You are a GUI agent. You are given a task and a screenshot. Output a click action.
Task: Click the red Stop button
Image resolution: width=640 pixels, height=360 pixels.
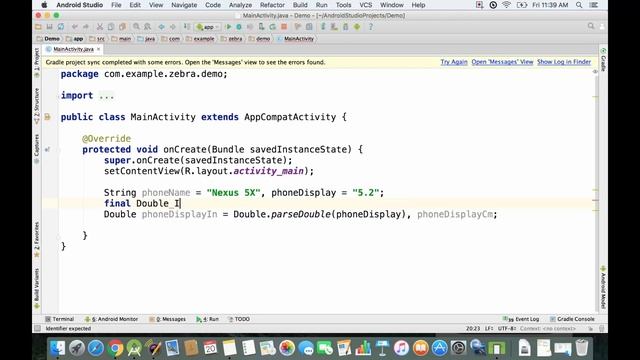[284, 27]
